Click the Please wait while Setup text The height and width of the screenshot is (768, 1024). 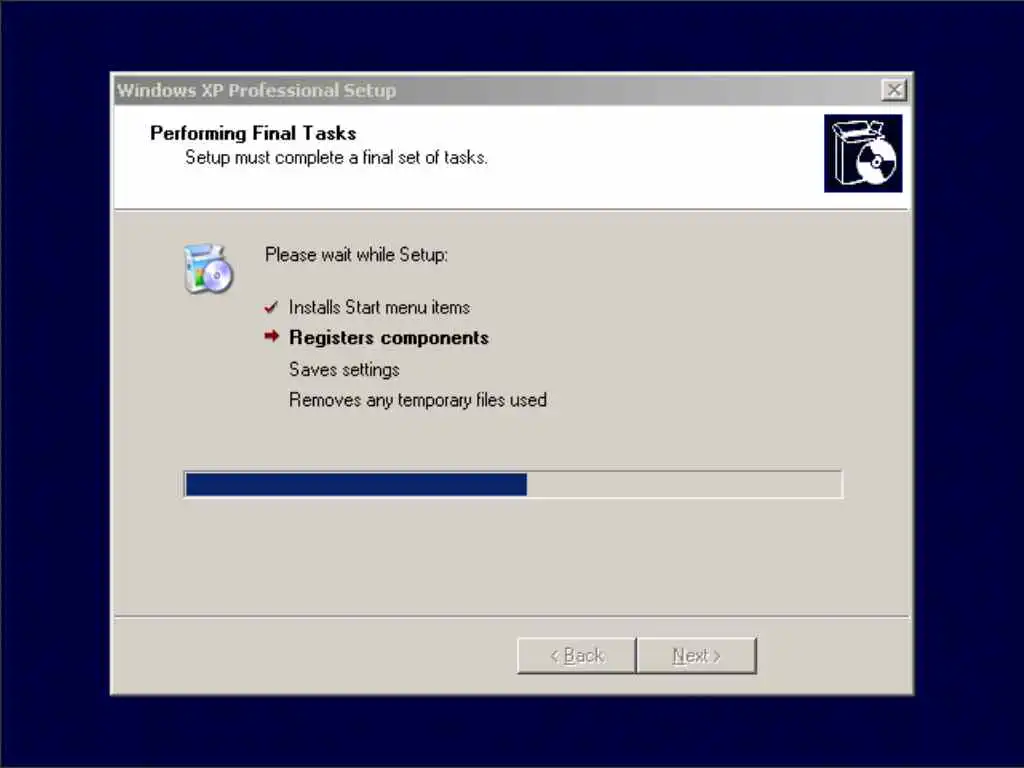click(357, 255)
